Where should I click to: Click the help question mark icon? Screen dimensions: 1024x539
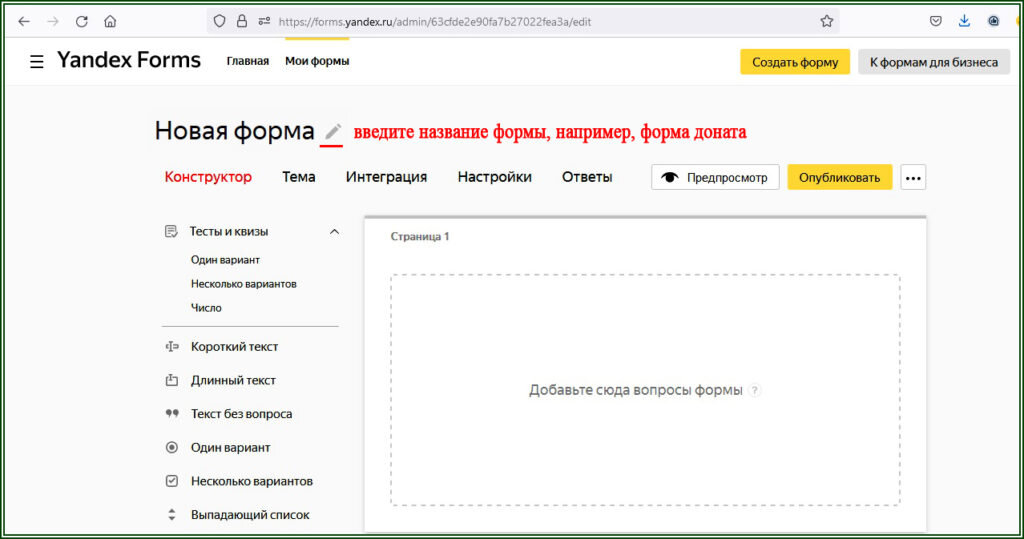[755, 390]
